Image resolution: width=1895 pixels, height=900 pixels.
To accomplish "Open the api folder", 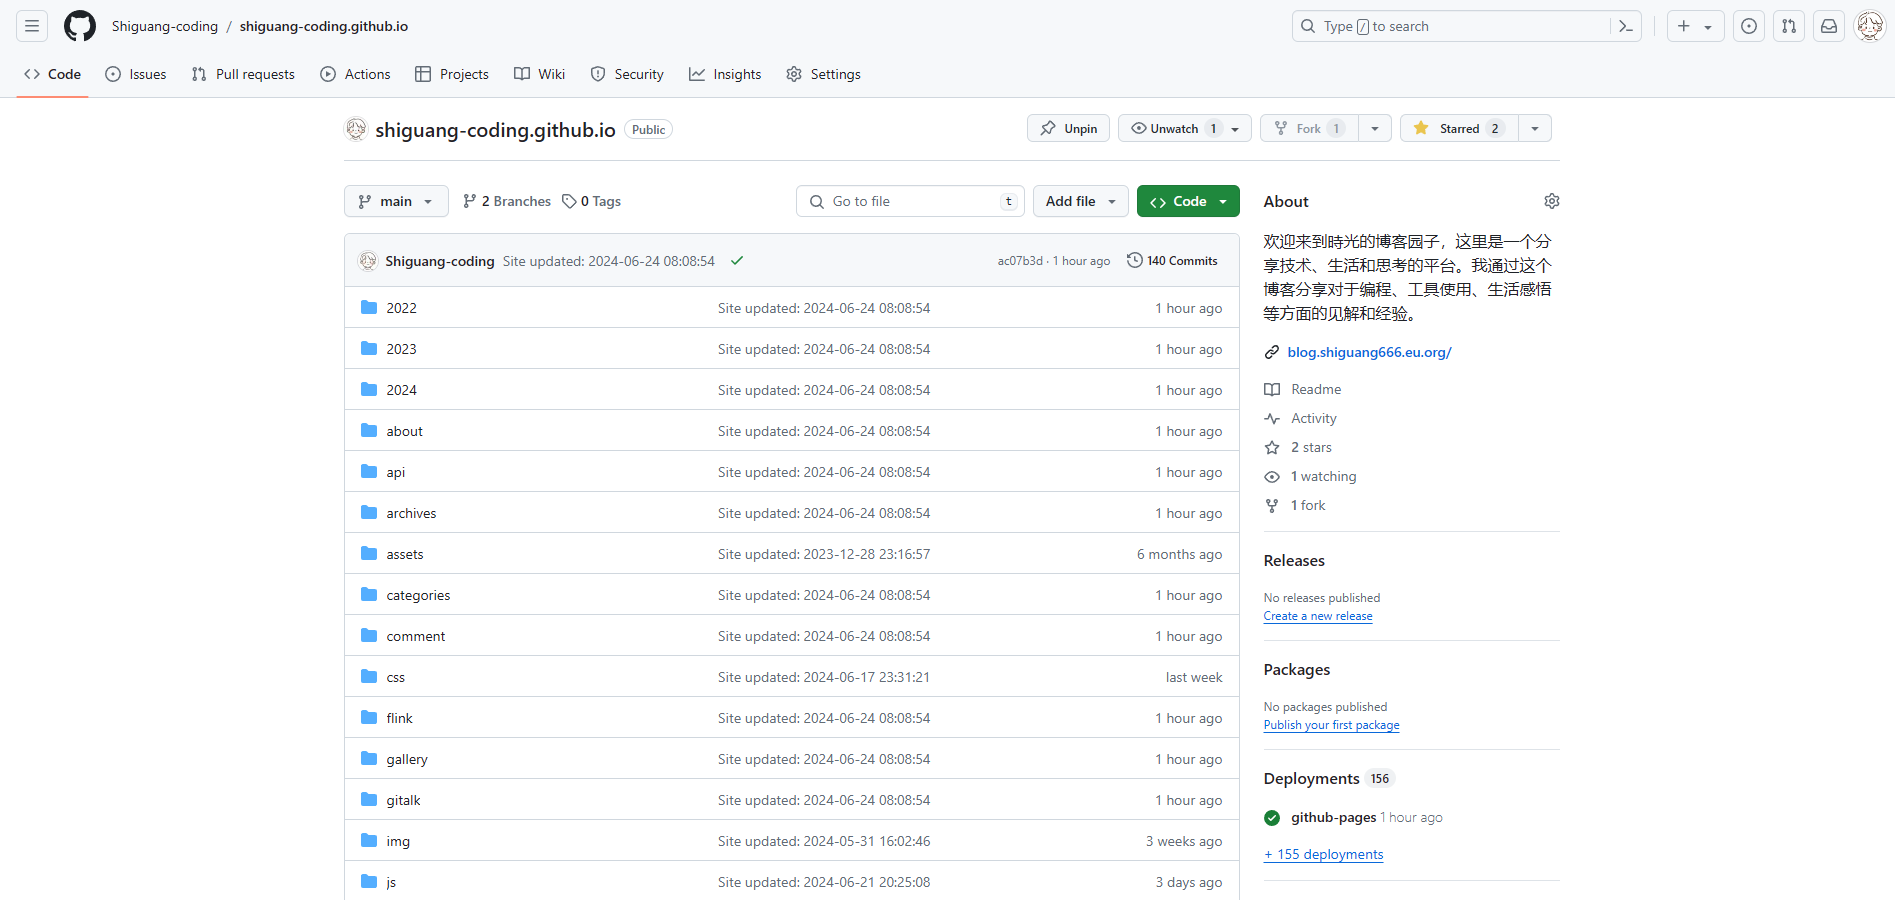I will (x=396, y=472).
